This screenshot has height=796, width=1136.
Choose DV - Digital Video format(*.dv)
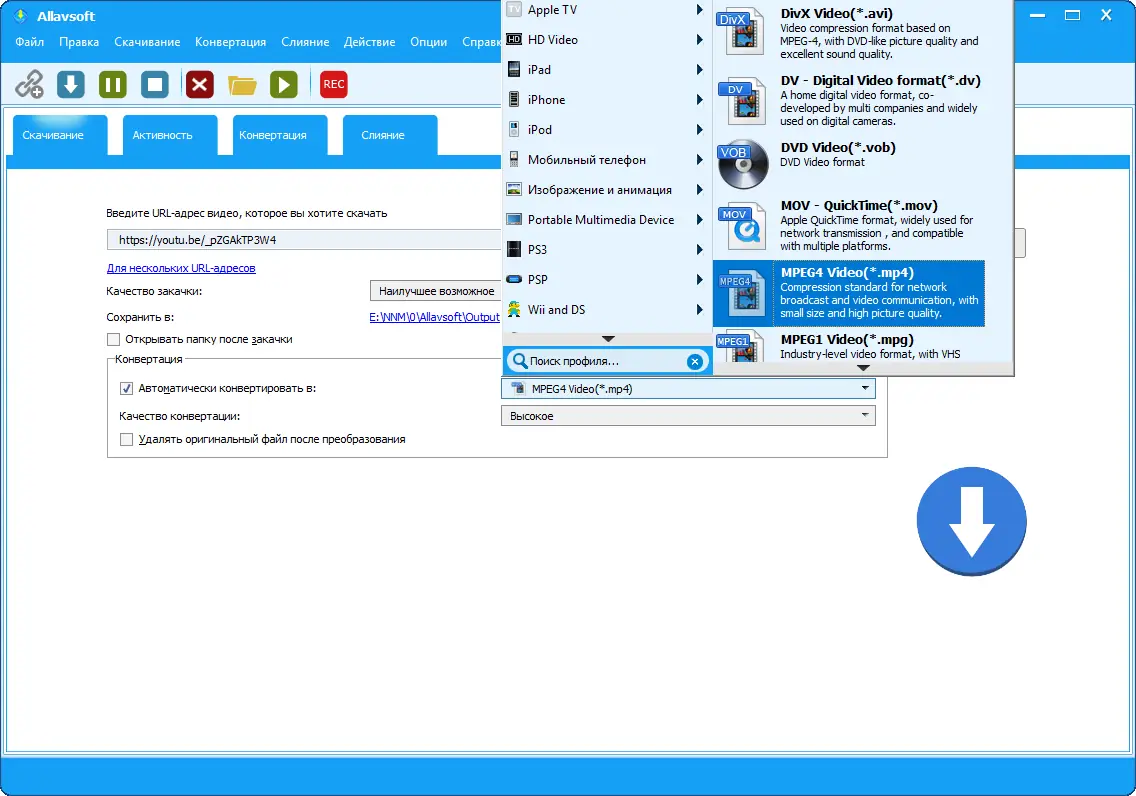(848, 100)
